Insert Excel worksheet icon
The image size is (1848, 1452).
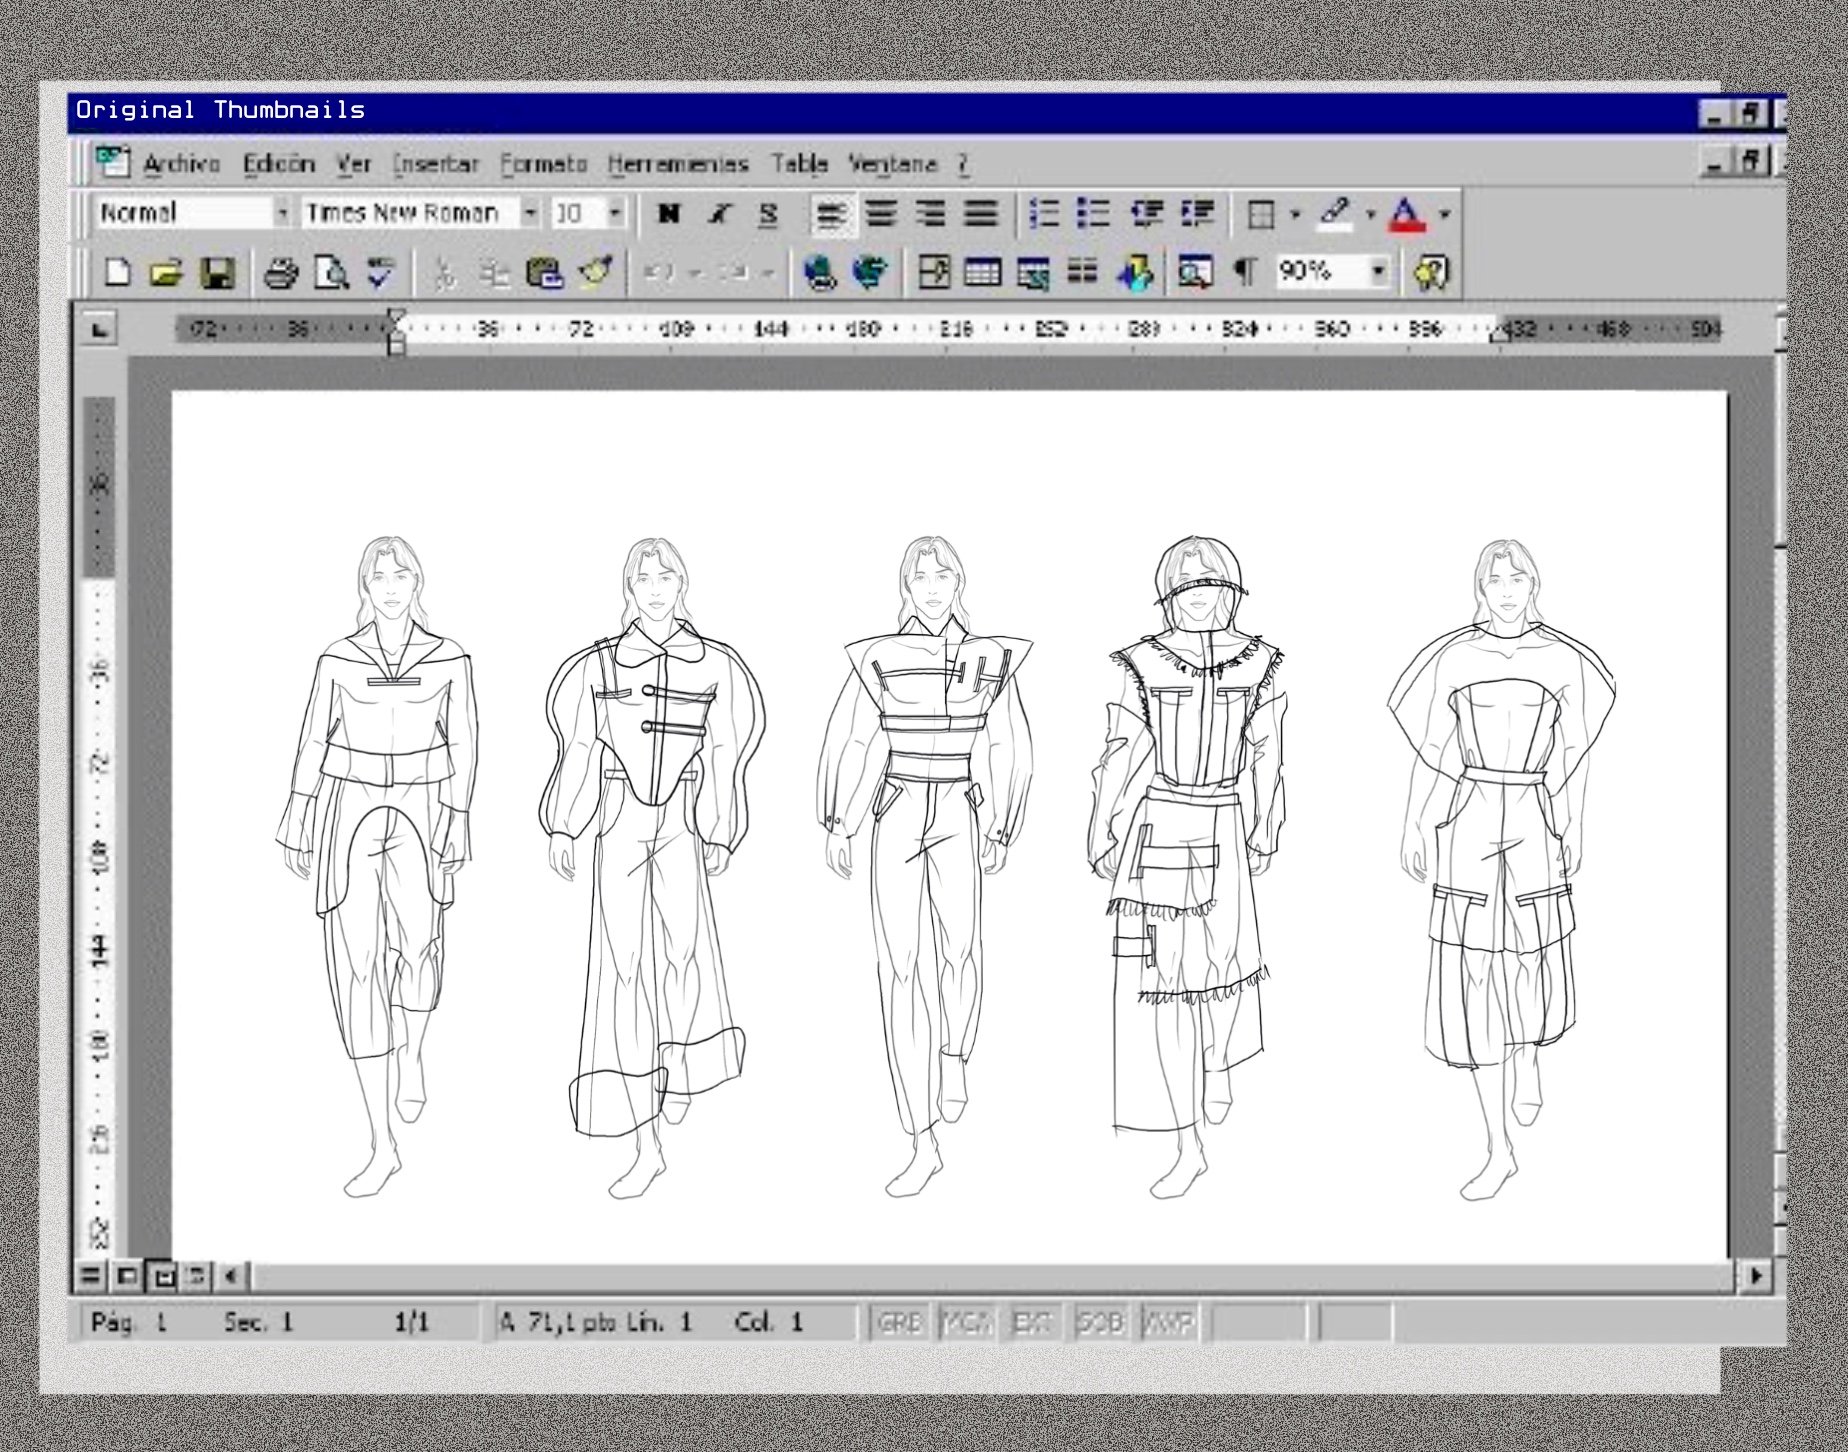click(x=1033, y=272)
